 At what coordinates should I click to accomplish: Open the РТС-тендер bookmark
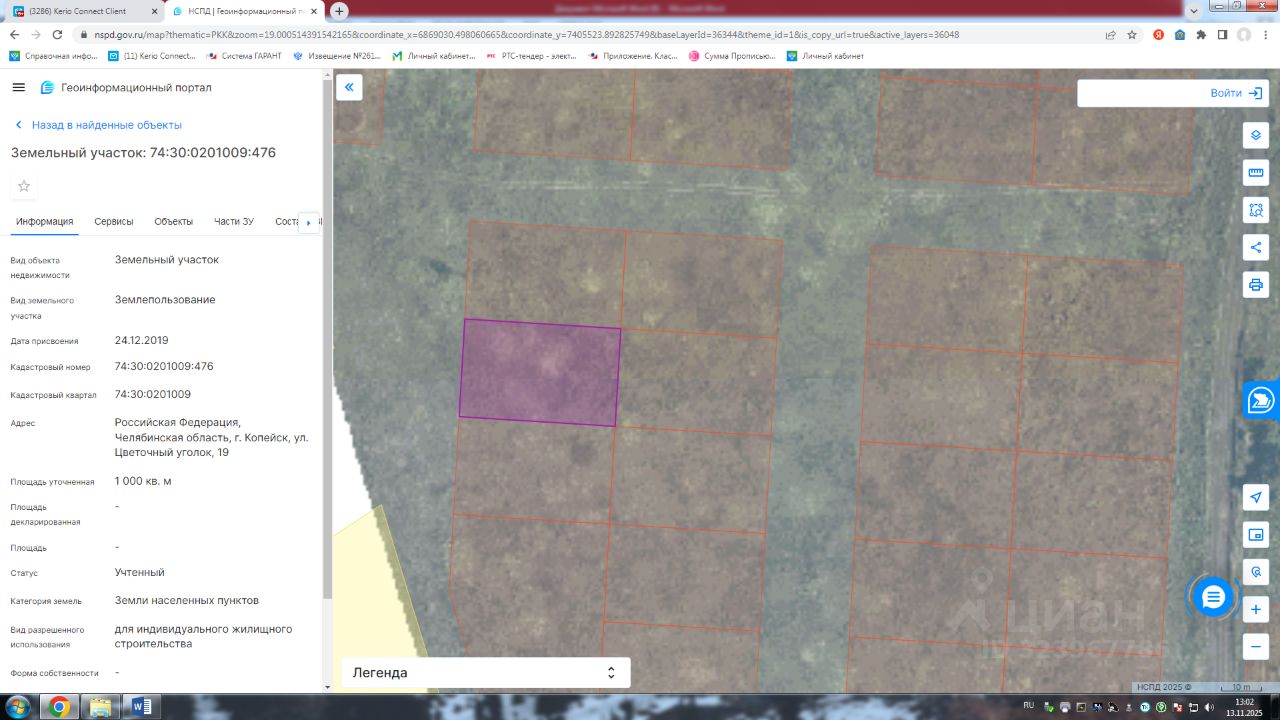click(531, 56)
